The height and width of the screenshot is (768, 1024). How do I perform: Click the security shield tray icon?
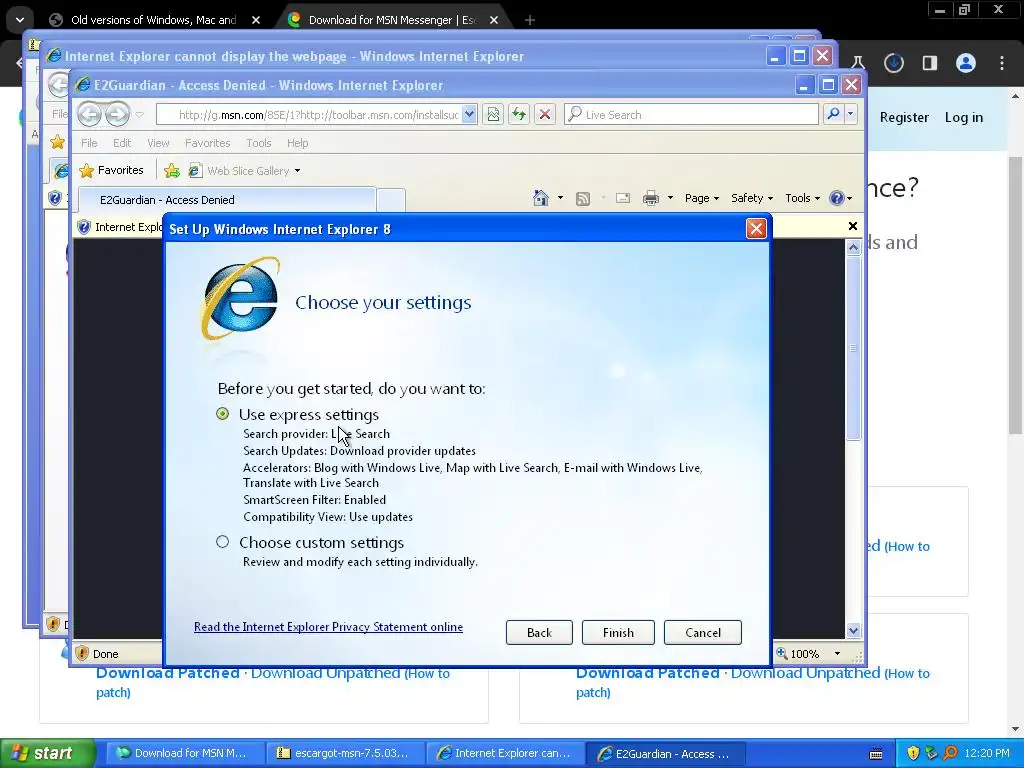point(913,753)
